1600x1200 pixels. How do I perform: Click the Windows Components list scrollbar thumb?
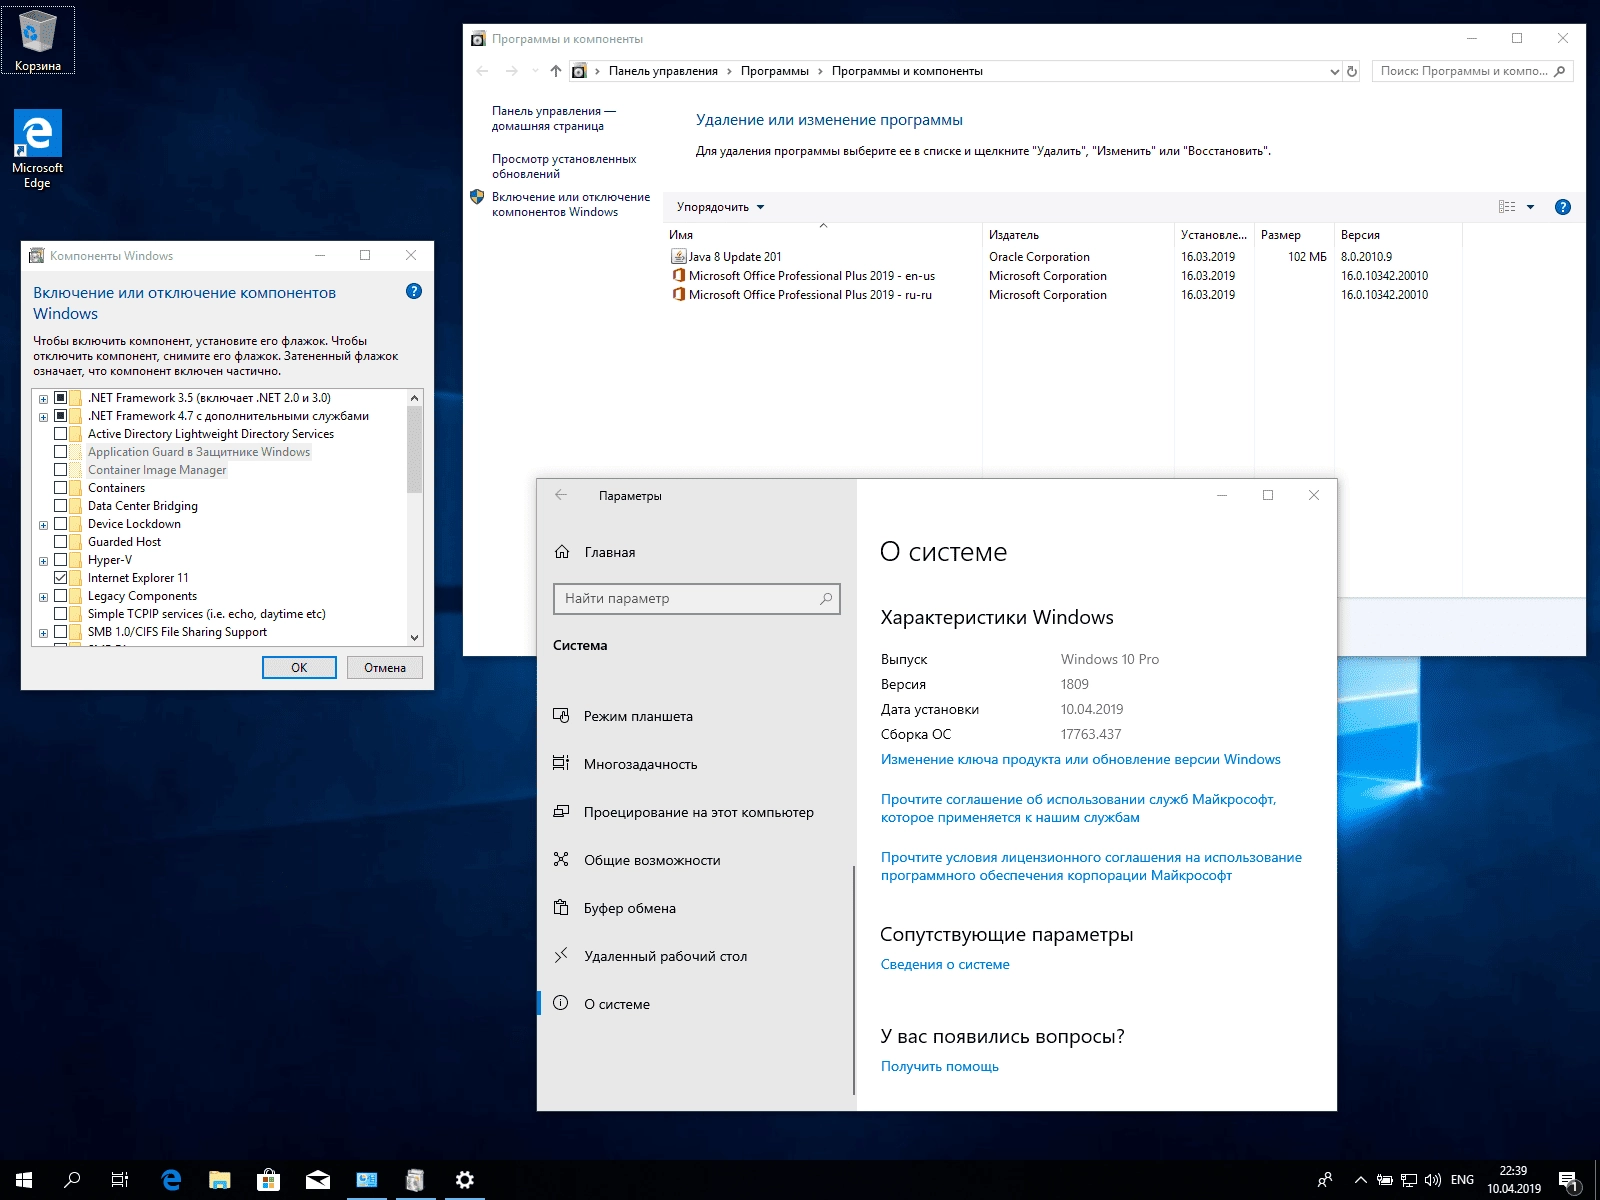click(414, 450)
